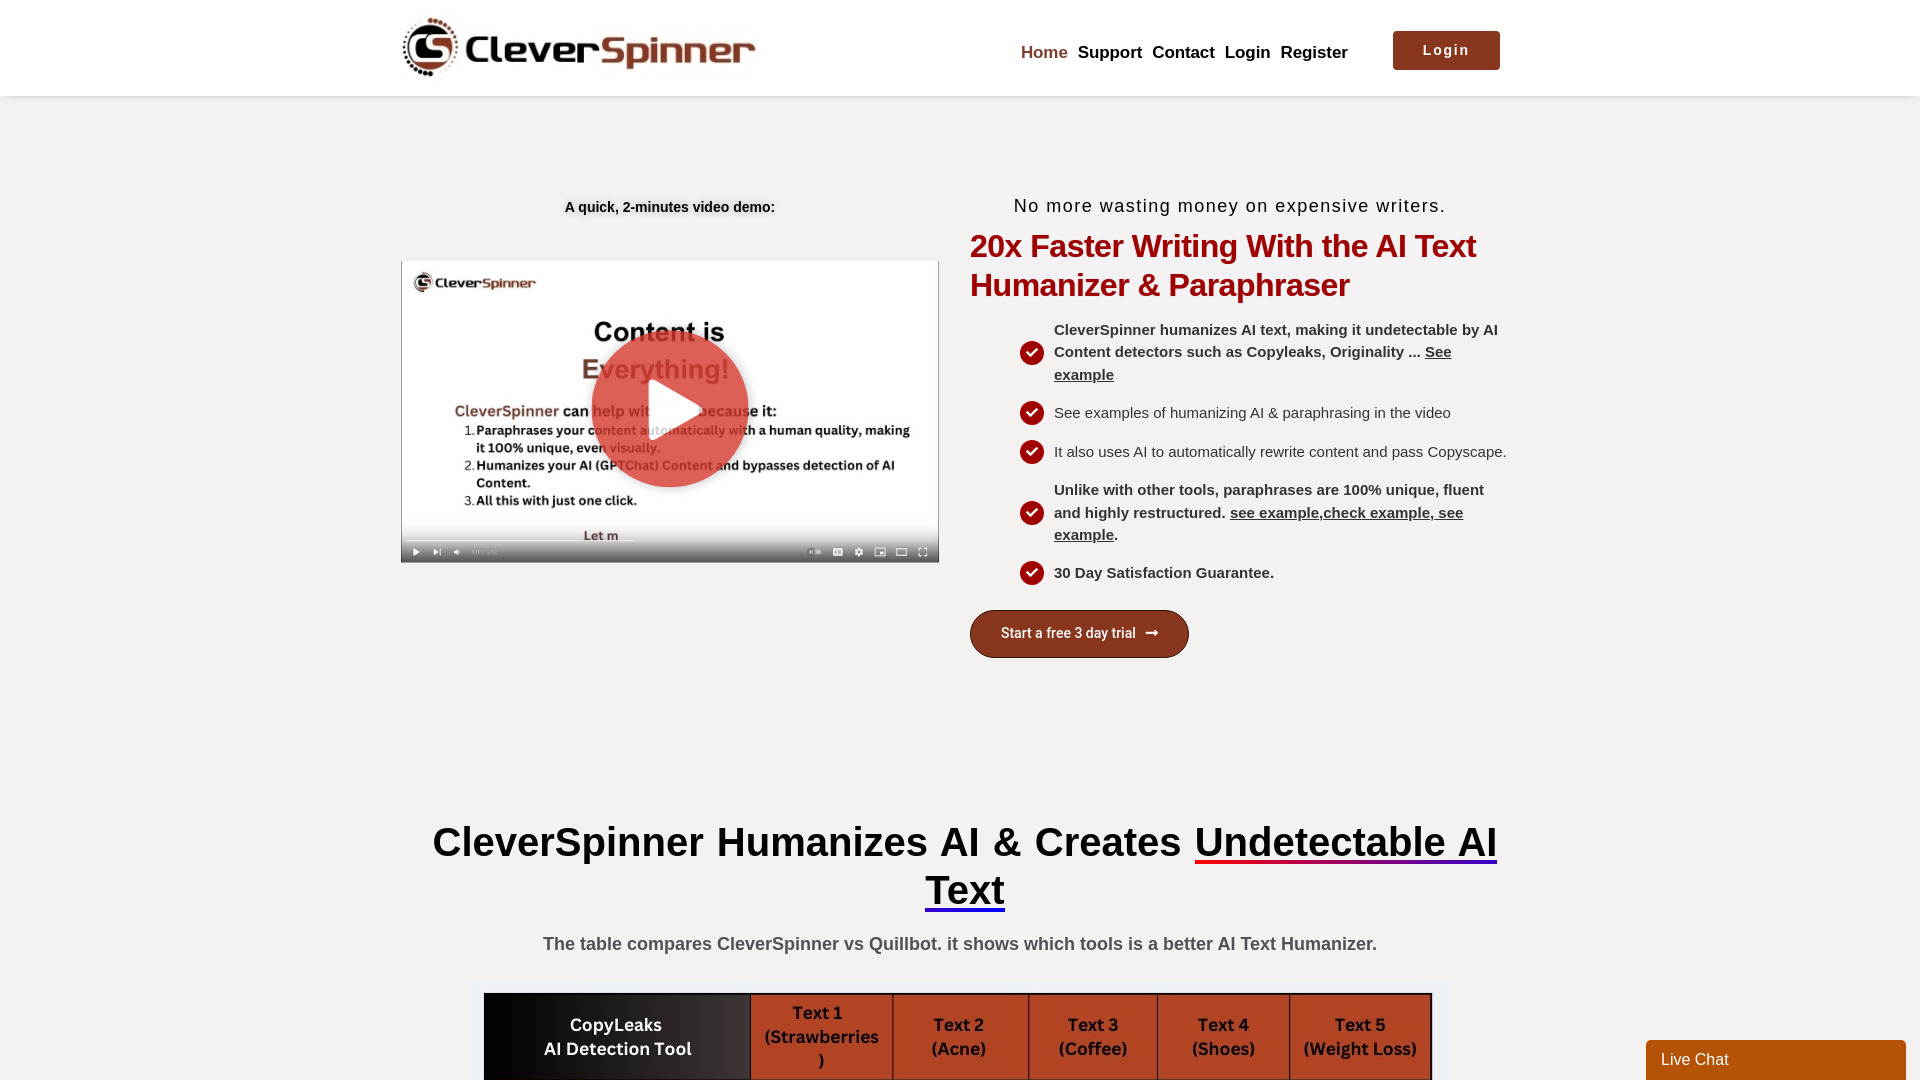This screenshot has height=1080, width=1920.
Task: Click the arrow icon on trial button
Action: tap(1151, 633)
